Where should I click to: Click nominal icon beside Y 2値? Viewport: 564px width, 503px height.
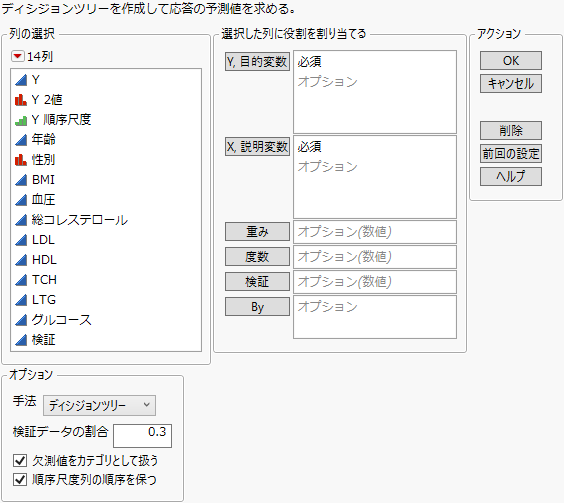click(21, 100)
